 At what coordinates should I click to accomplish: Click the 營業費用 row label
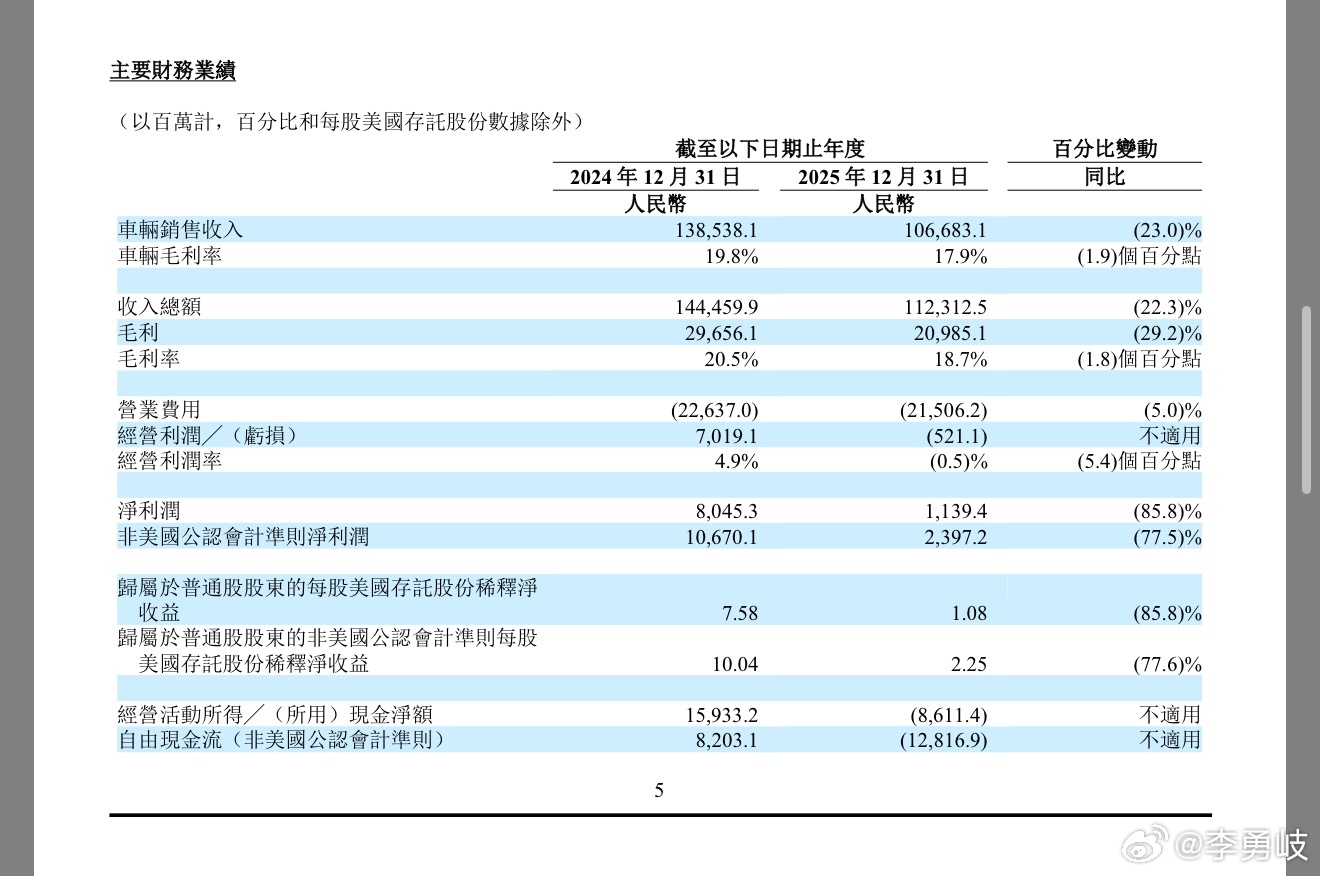(x=160, y=409)
